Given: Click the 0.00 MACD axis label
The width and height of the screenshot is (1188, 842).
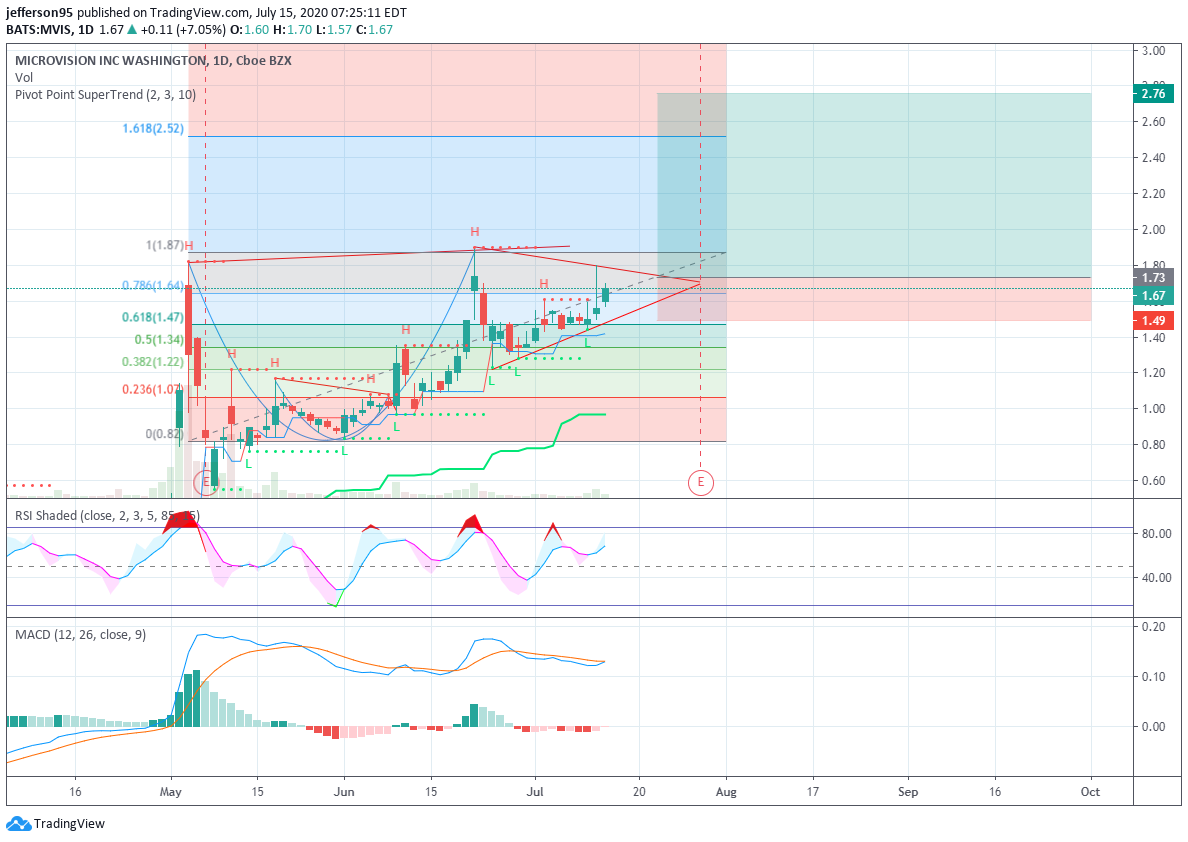Looking at the screenshot, I should click(x=1153, y=727).
